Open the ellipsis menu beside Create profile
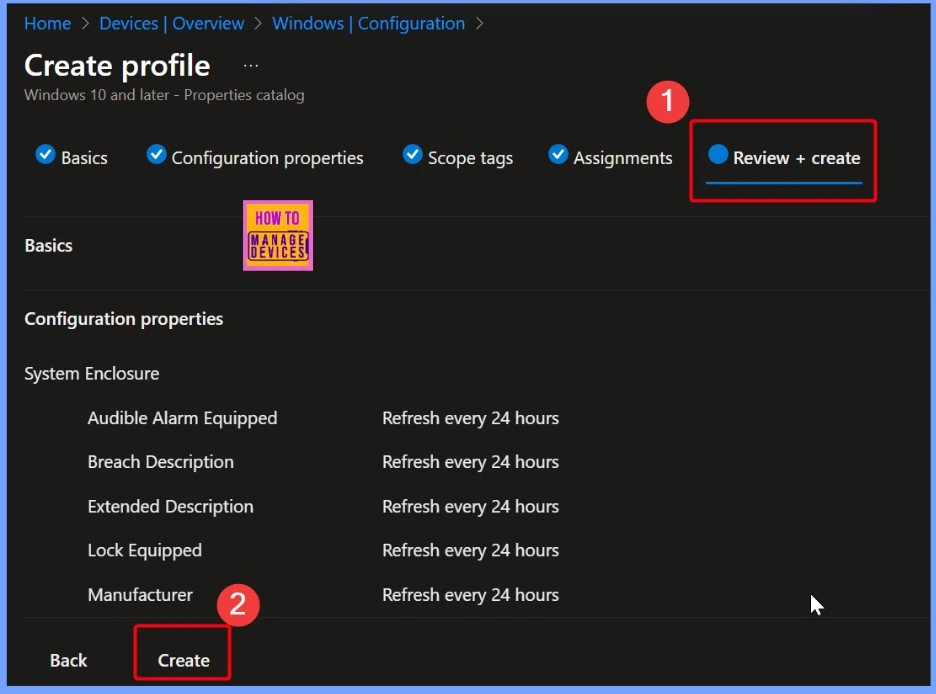This screenshot has width=936, height=694. [x=251, y=66]
